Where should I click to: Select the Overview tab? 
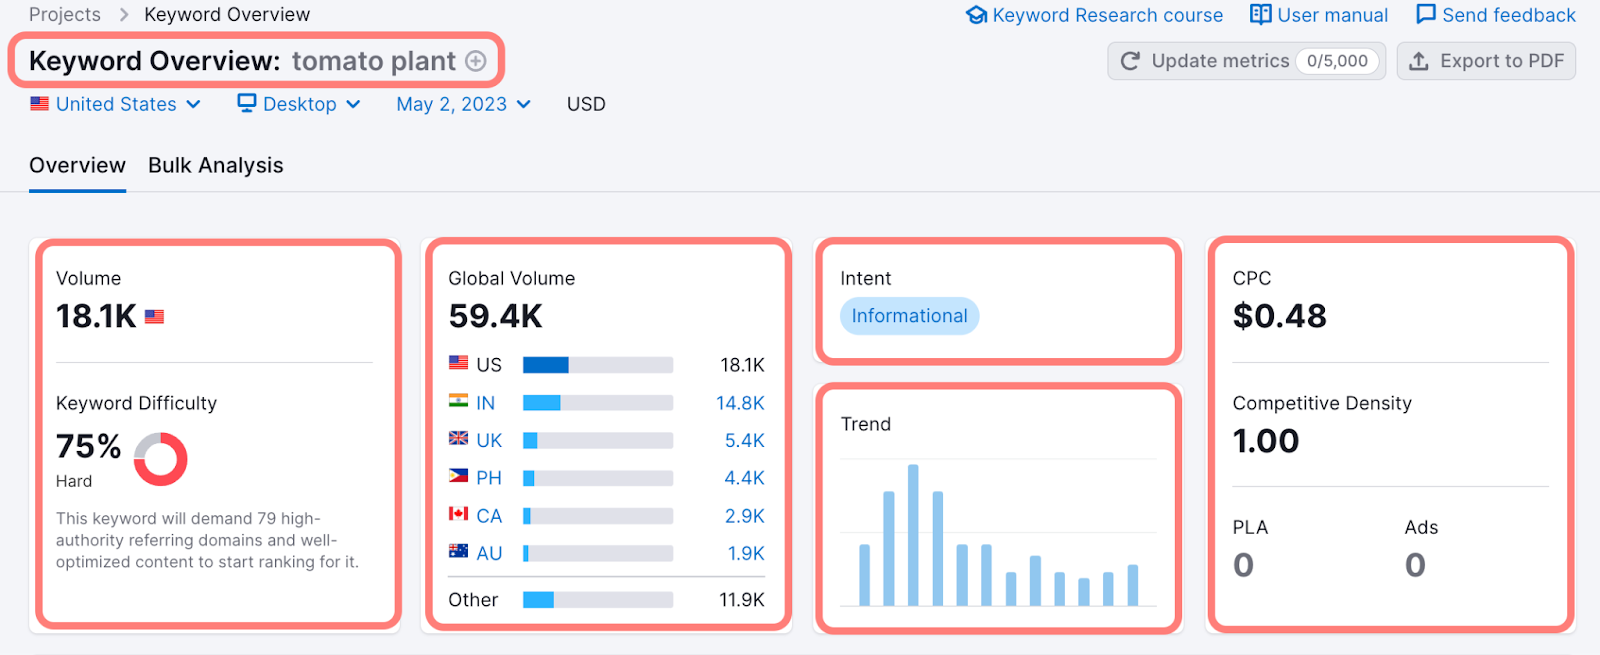[x=77, y=166]
